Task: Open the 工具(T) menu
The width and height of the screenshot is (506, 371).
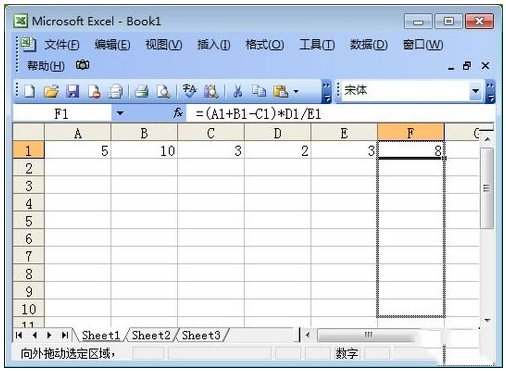Action: [317, 44]
